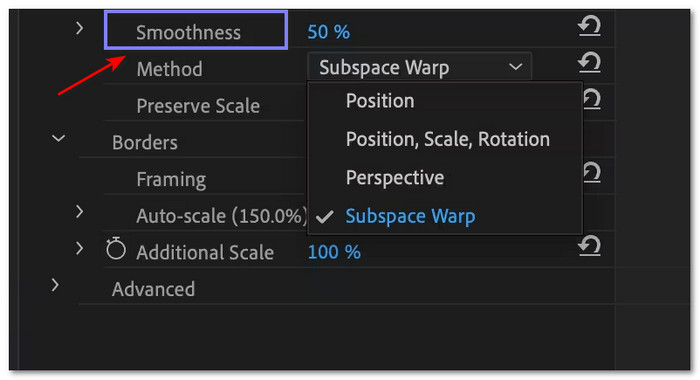This screenshot has height=380, width=700.
Task: Expand the Advanced section
Action: [x=55, y=285]
